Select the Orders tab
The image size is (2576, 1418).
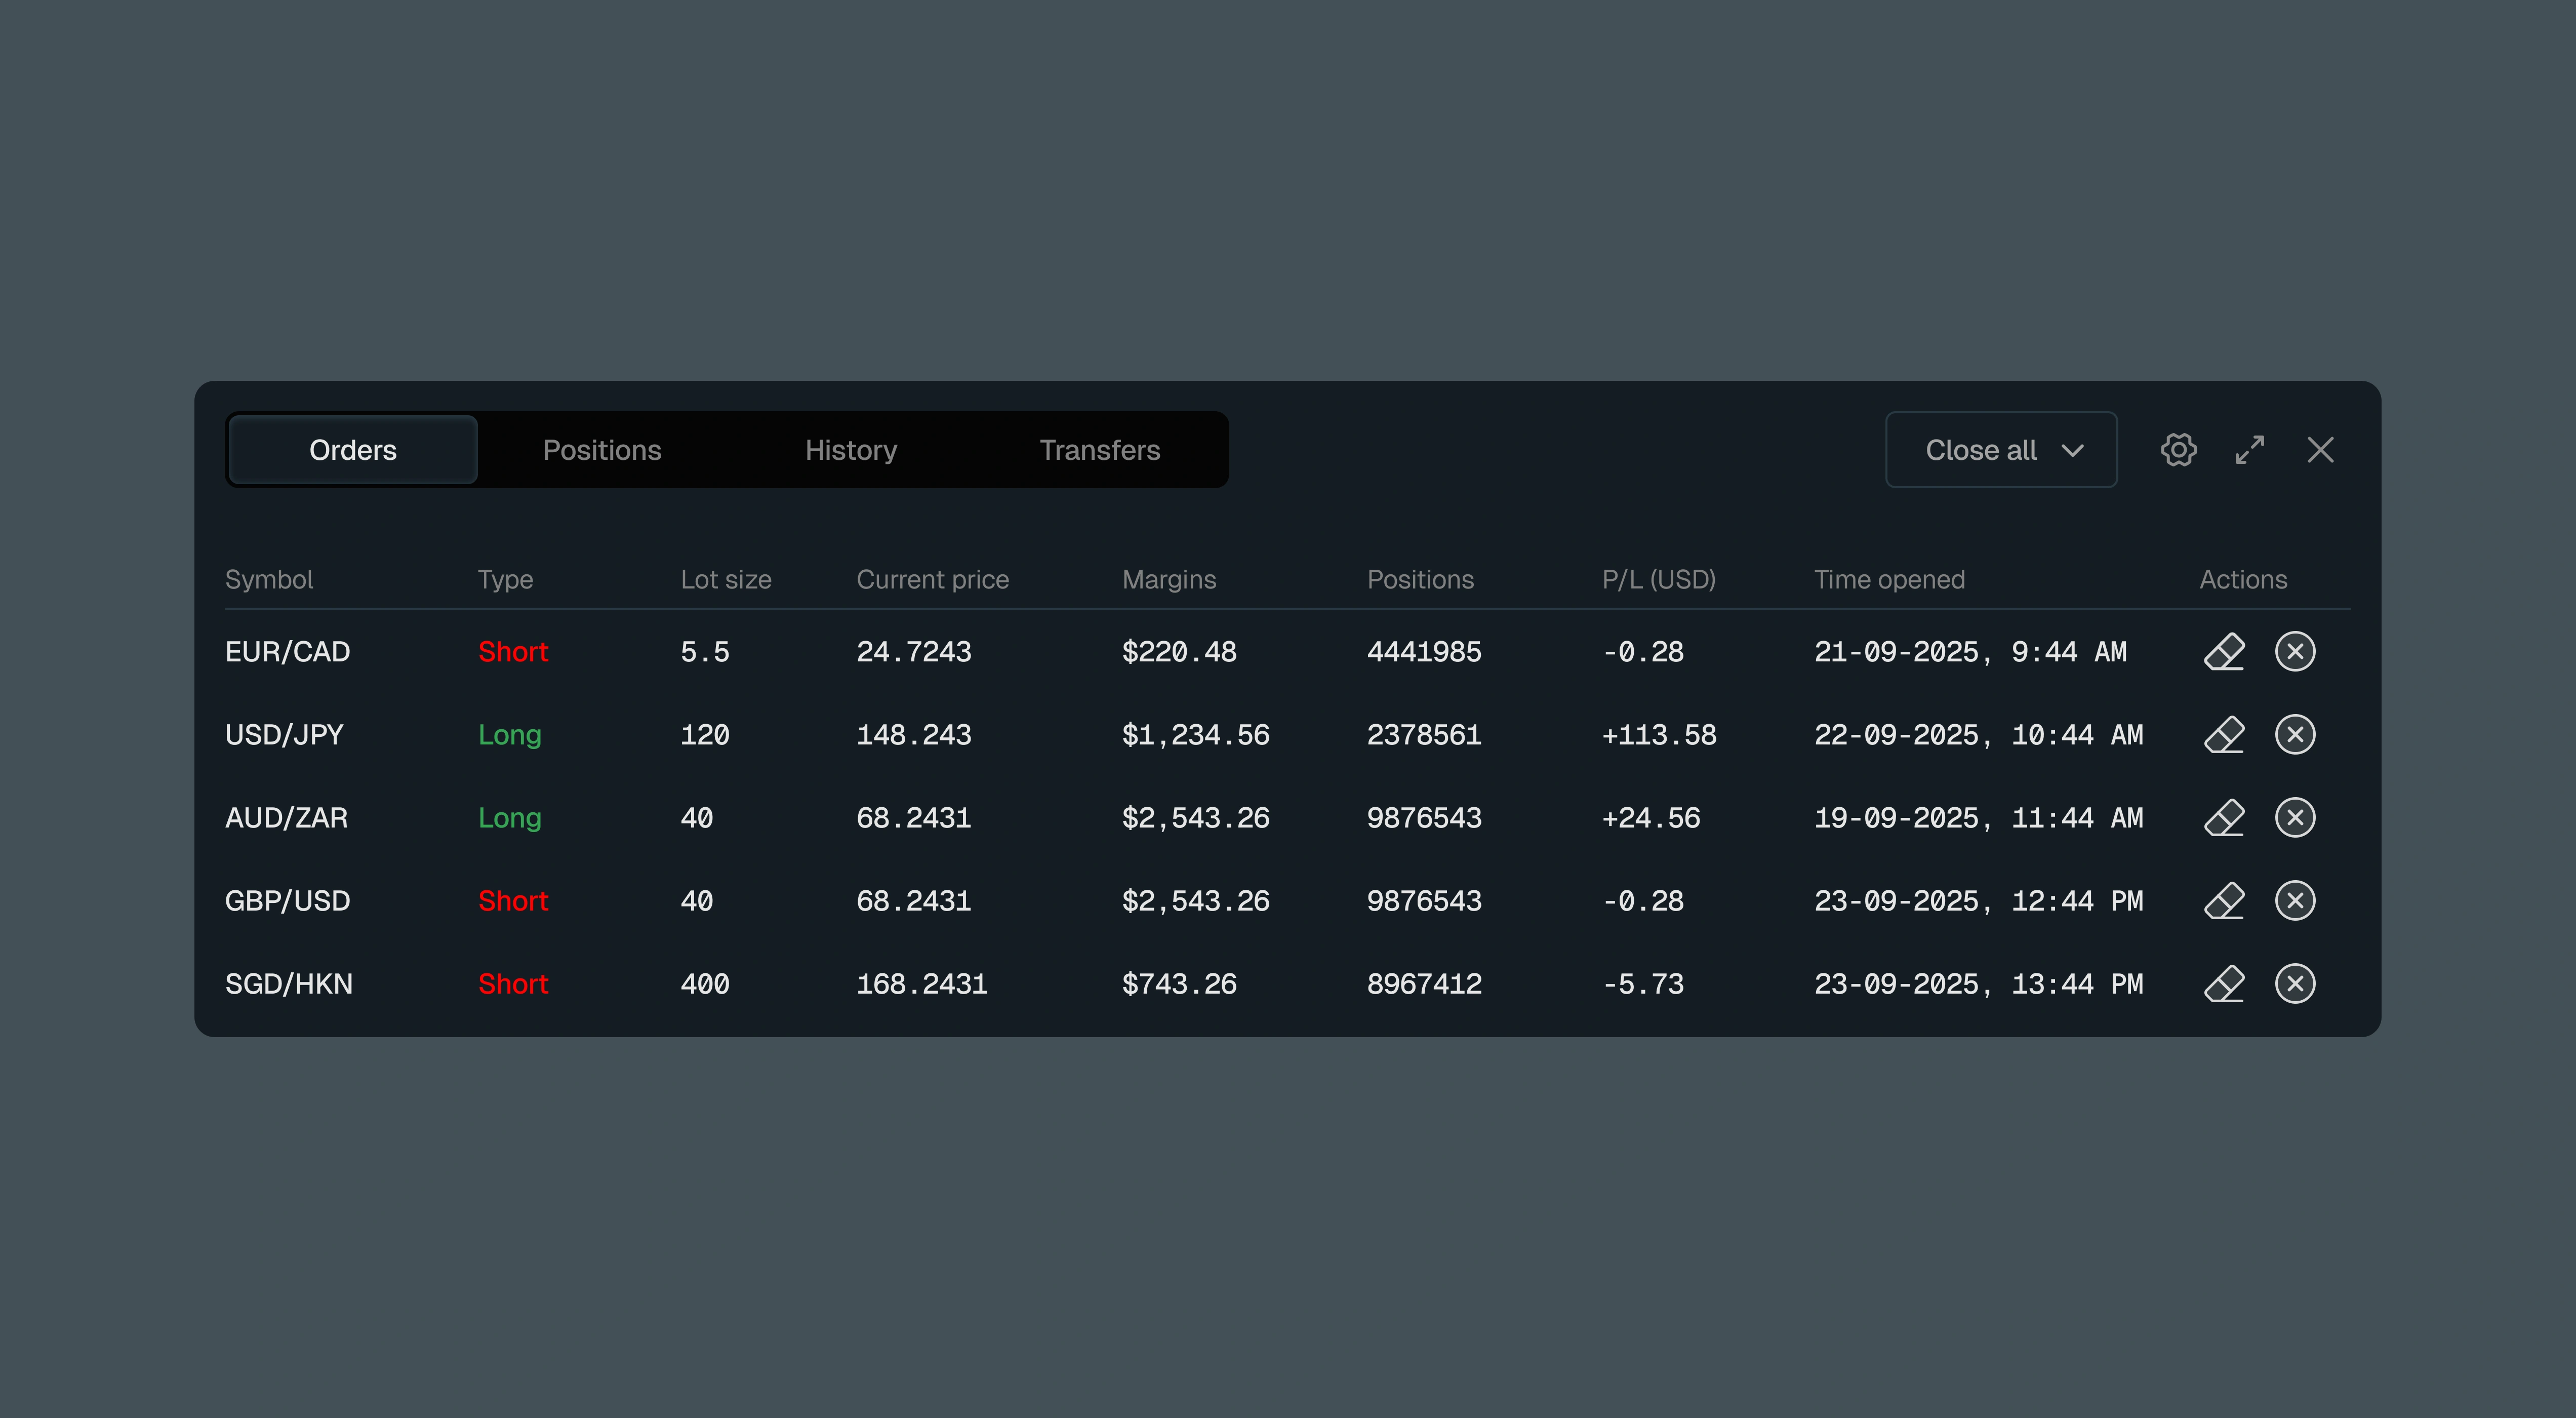click(353, 450)
